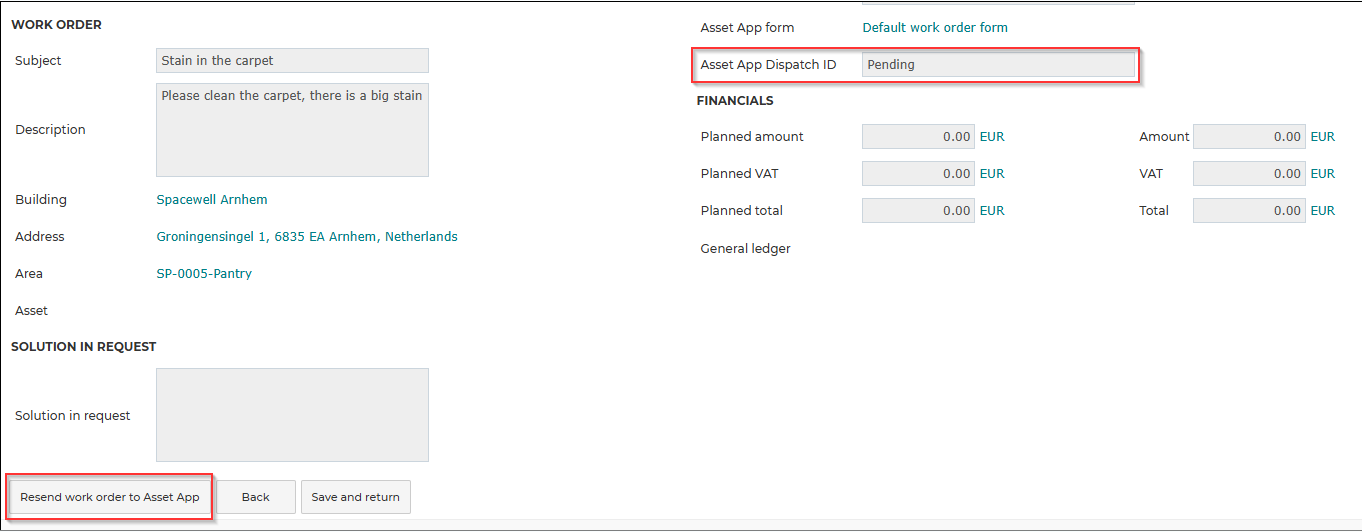The width and height of the screenshot is (1362, 532).
Task: Open the SP-0005-Pantry area link
Action: (x=204, y=274)
